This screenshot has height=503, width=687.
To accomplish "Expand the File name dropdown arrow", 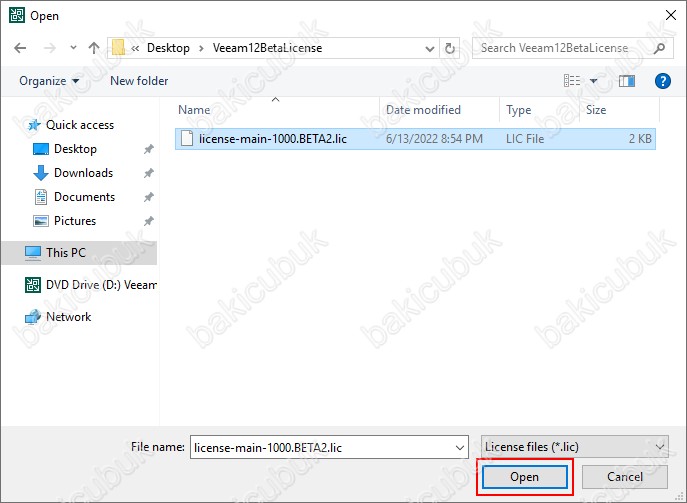I will point(460,447).
